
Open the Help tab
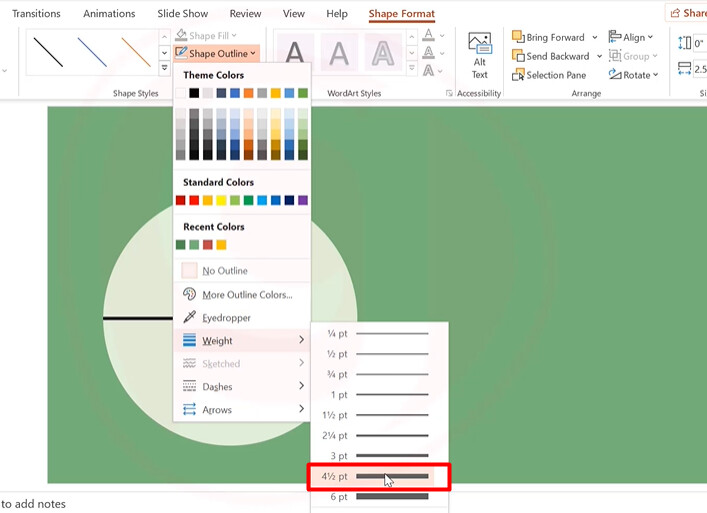337,14
